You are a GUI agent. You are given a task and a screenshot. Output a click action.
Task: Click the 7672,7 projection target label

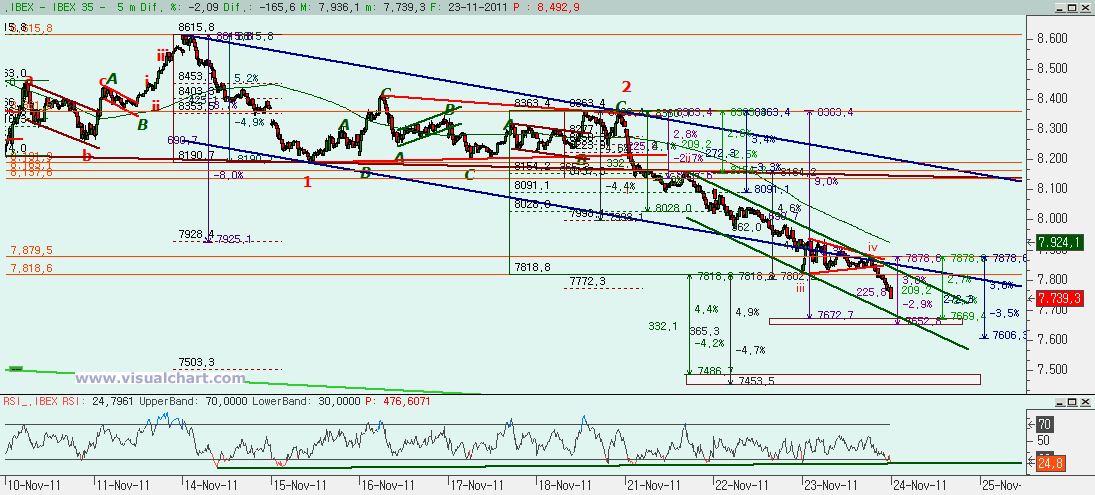pyautogui.click(x=835, y=316)
